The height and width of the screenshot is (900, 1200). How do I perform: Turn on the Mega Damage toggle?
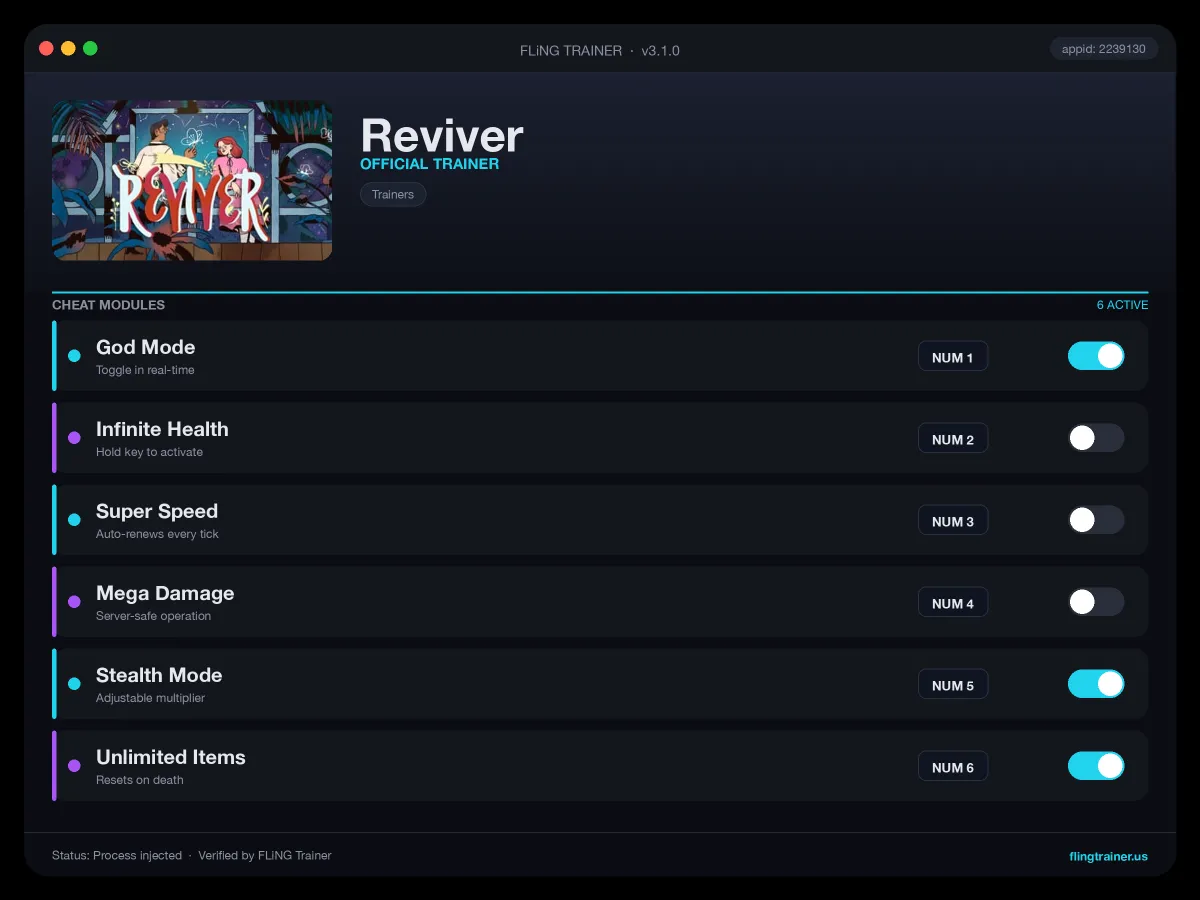pyautogui.click(x=1096, y=602)
